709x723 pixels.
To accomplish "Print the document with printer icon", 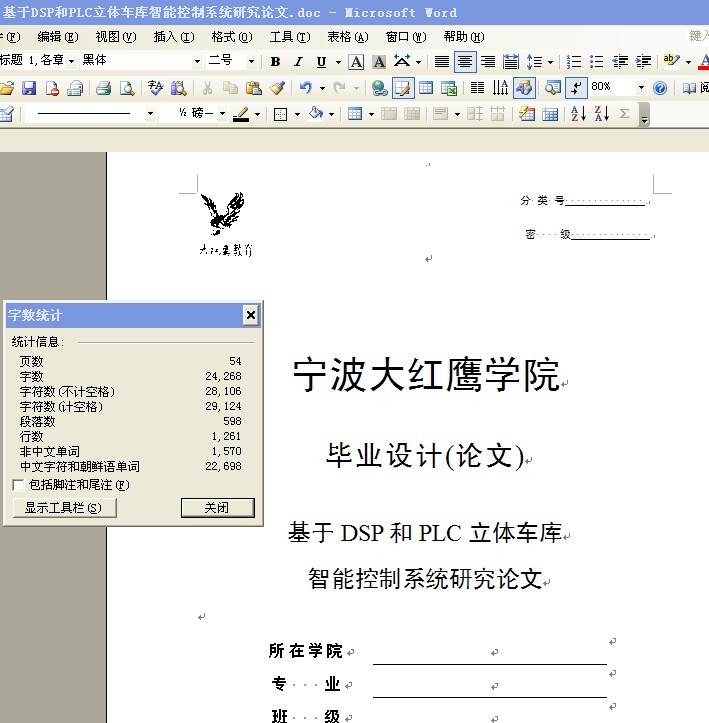I will (103, 88).
